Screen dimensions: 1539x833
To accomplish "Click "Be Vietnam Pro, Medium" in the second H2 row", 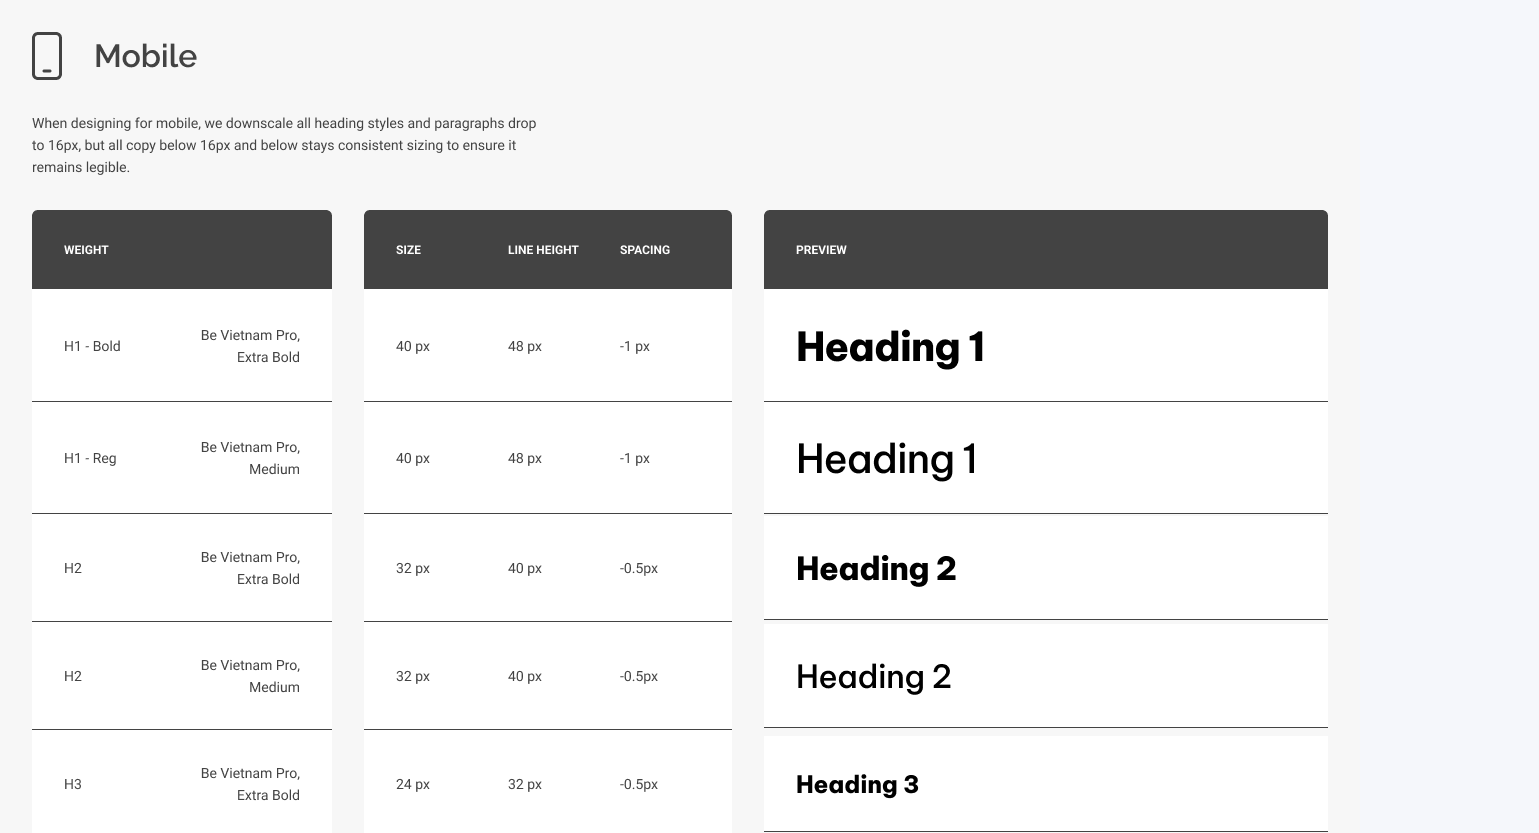I will 250,676.
